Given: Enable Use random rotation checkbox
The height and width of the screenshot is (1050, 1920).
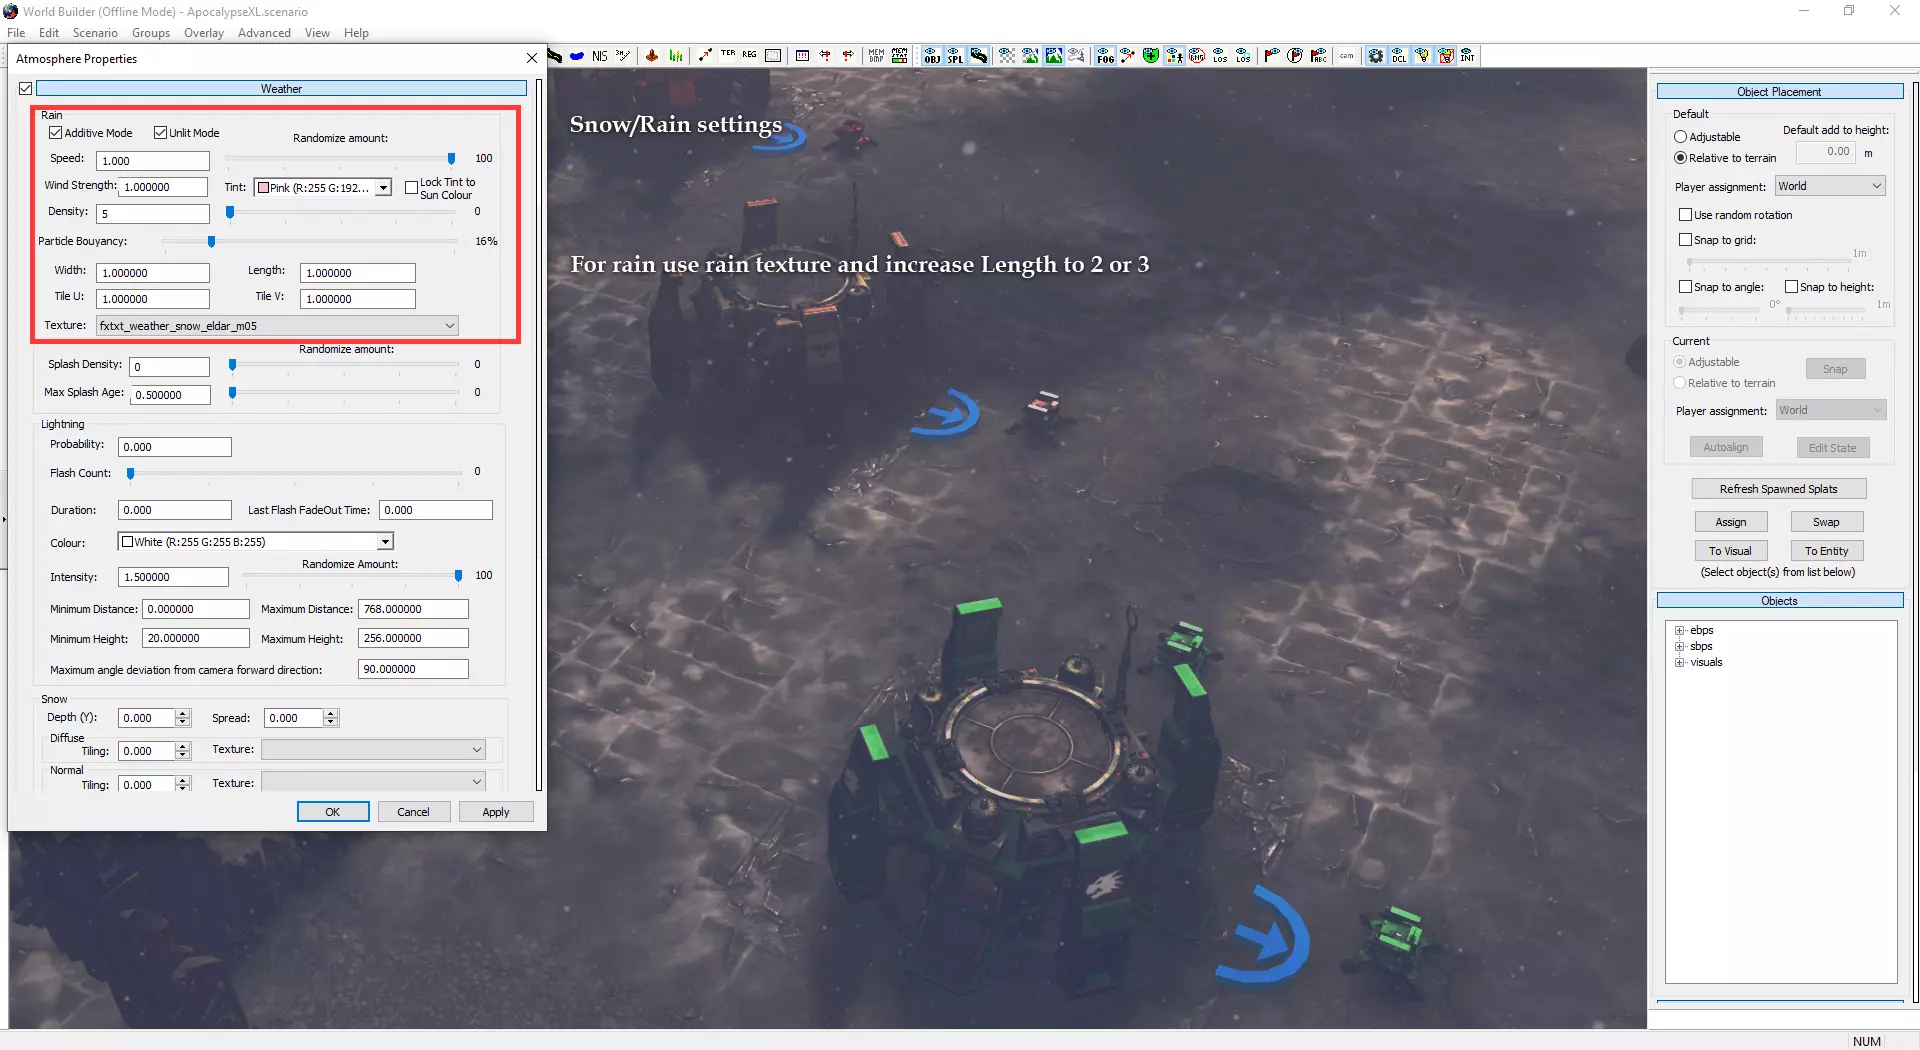Looking at the screenshot, I should click(1685, 215).
